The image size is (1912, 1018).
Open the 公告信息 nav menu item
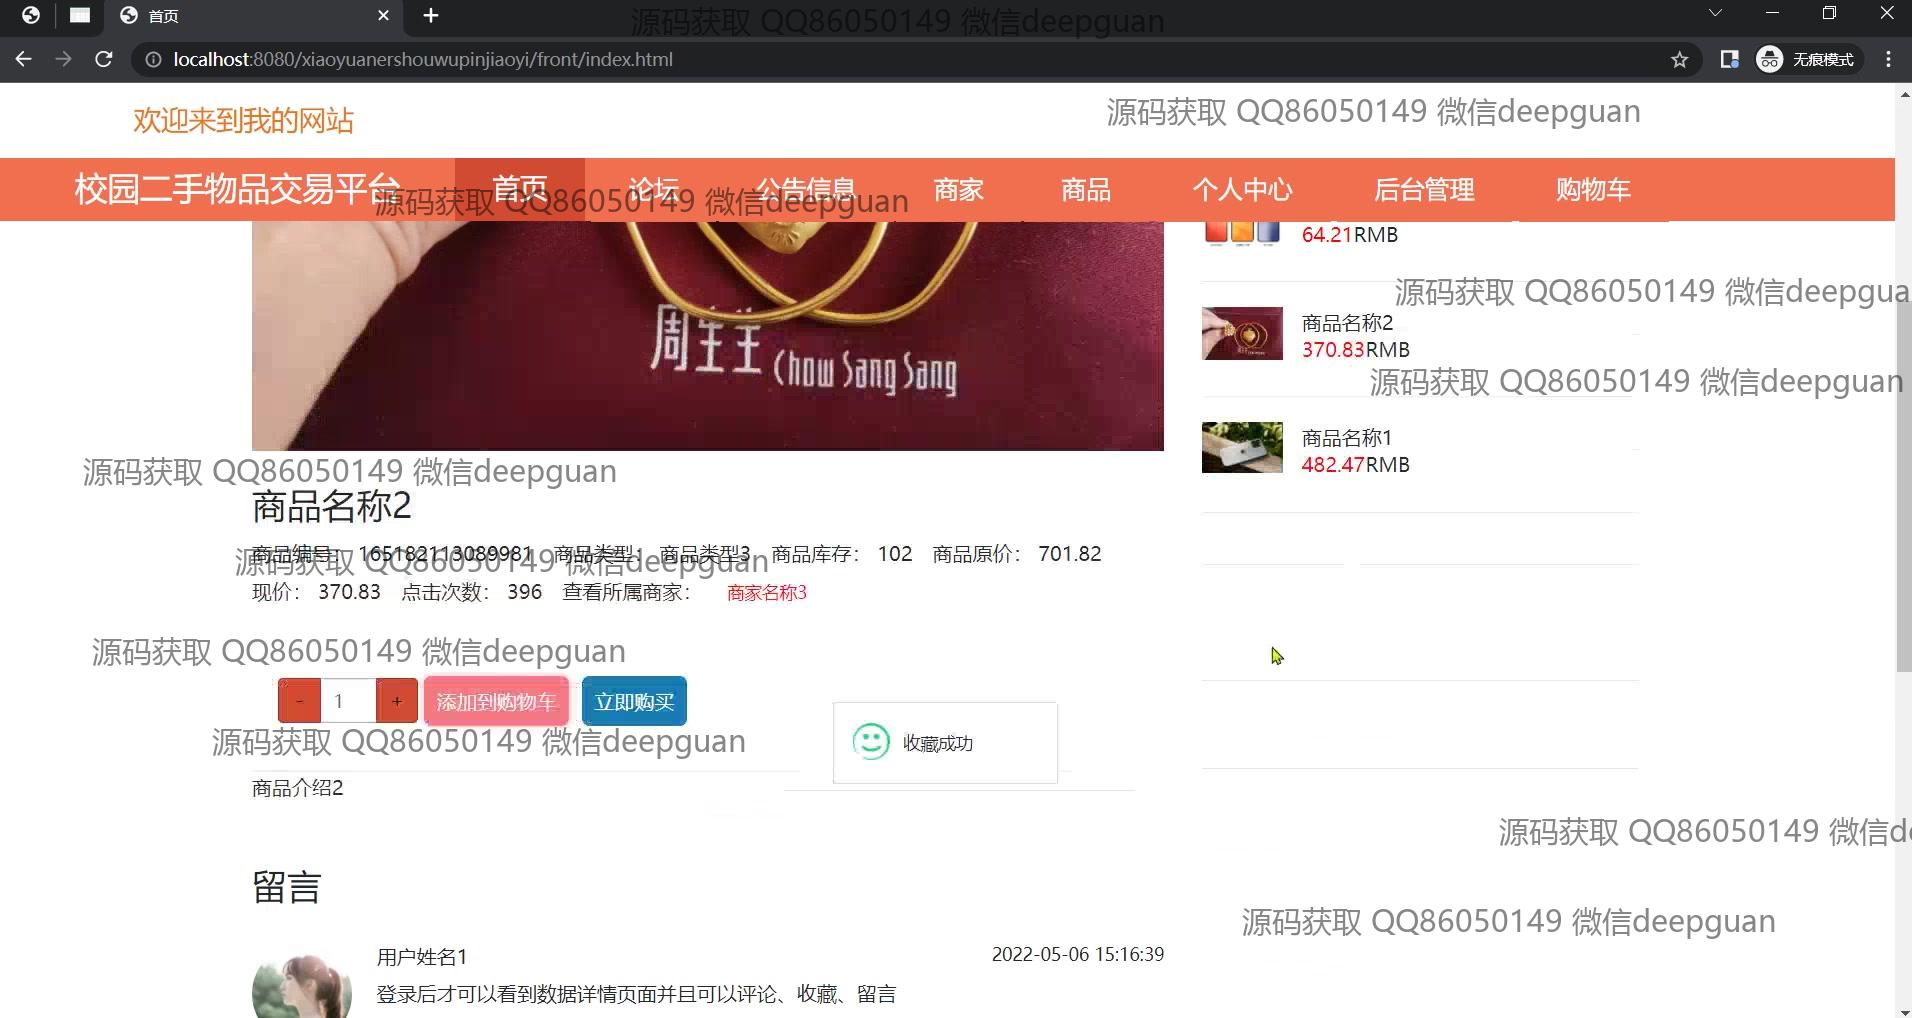coord(806,189)
